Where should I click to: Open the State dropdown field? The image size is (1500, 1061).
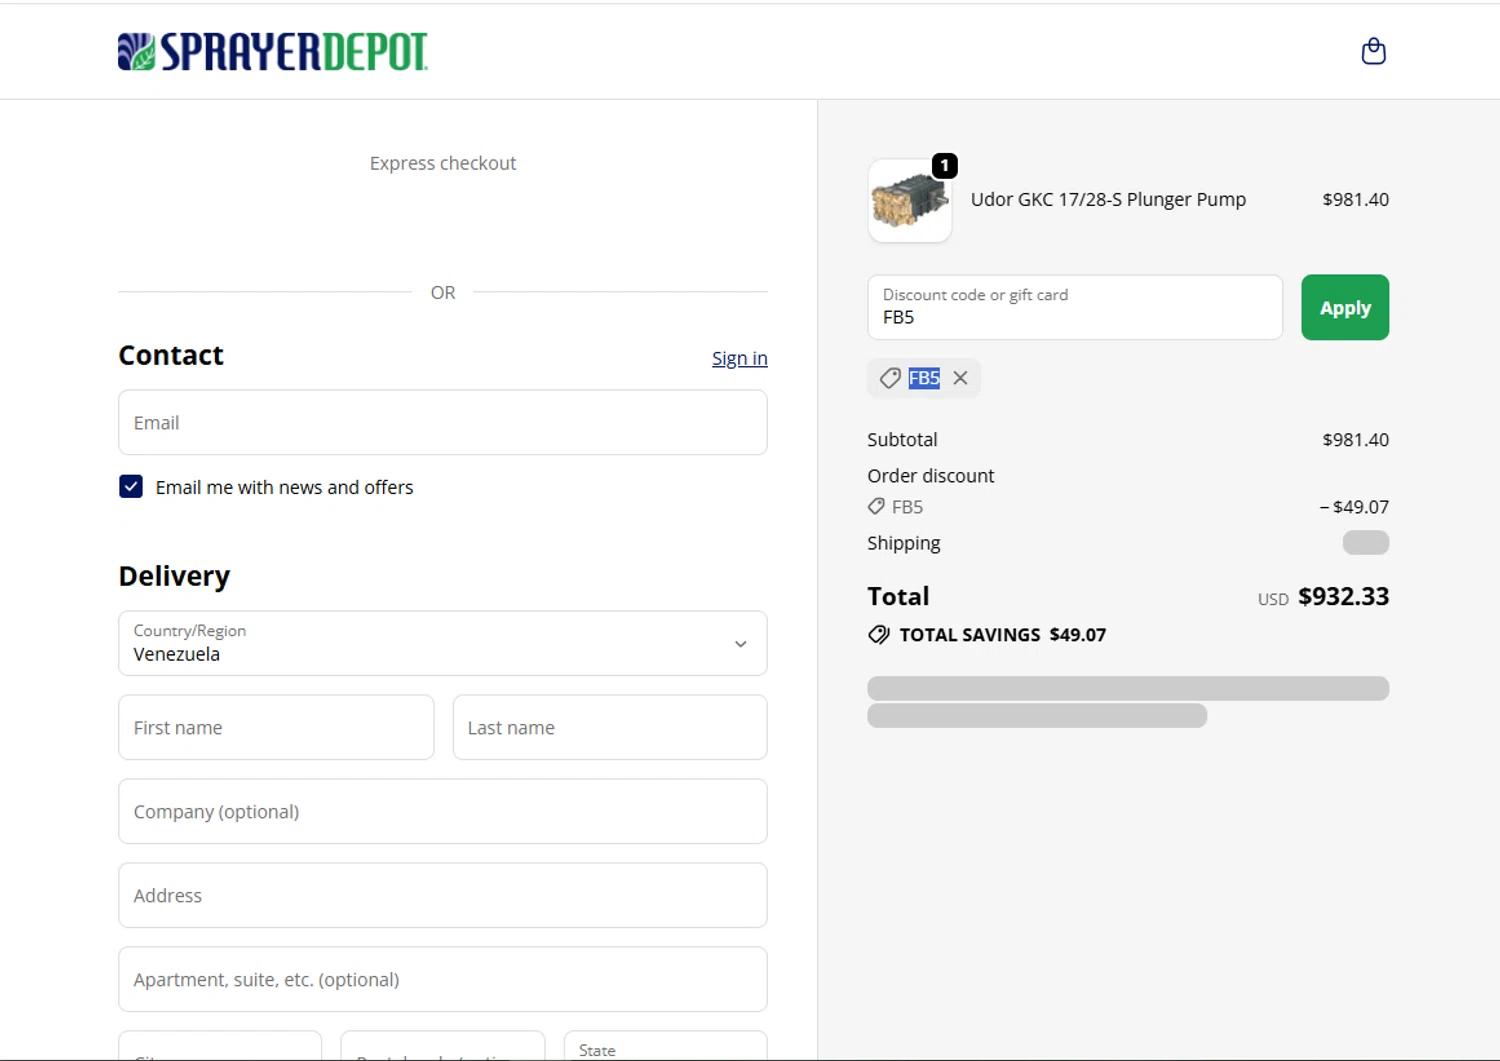(x=665, y=1045)
